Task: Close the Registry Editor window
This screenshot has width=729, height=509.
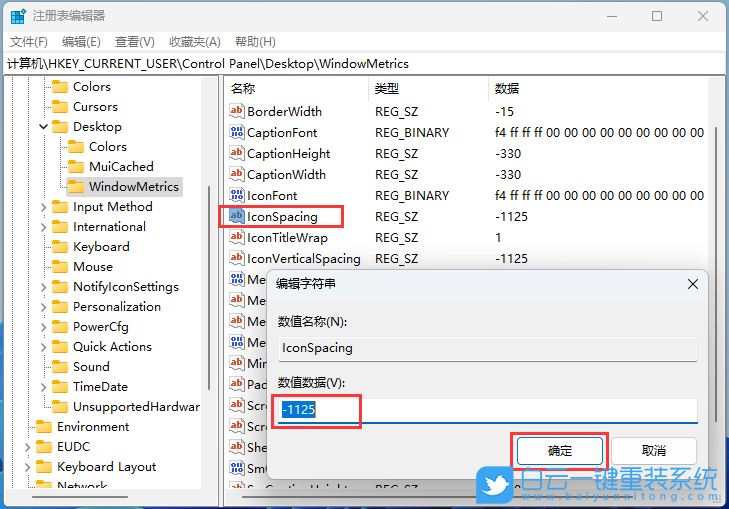Action: tap(702, 16)
